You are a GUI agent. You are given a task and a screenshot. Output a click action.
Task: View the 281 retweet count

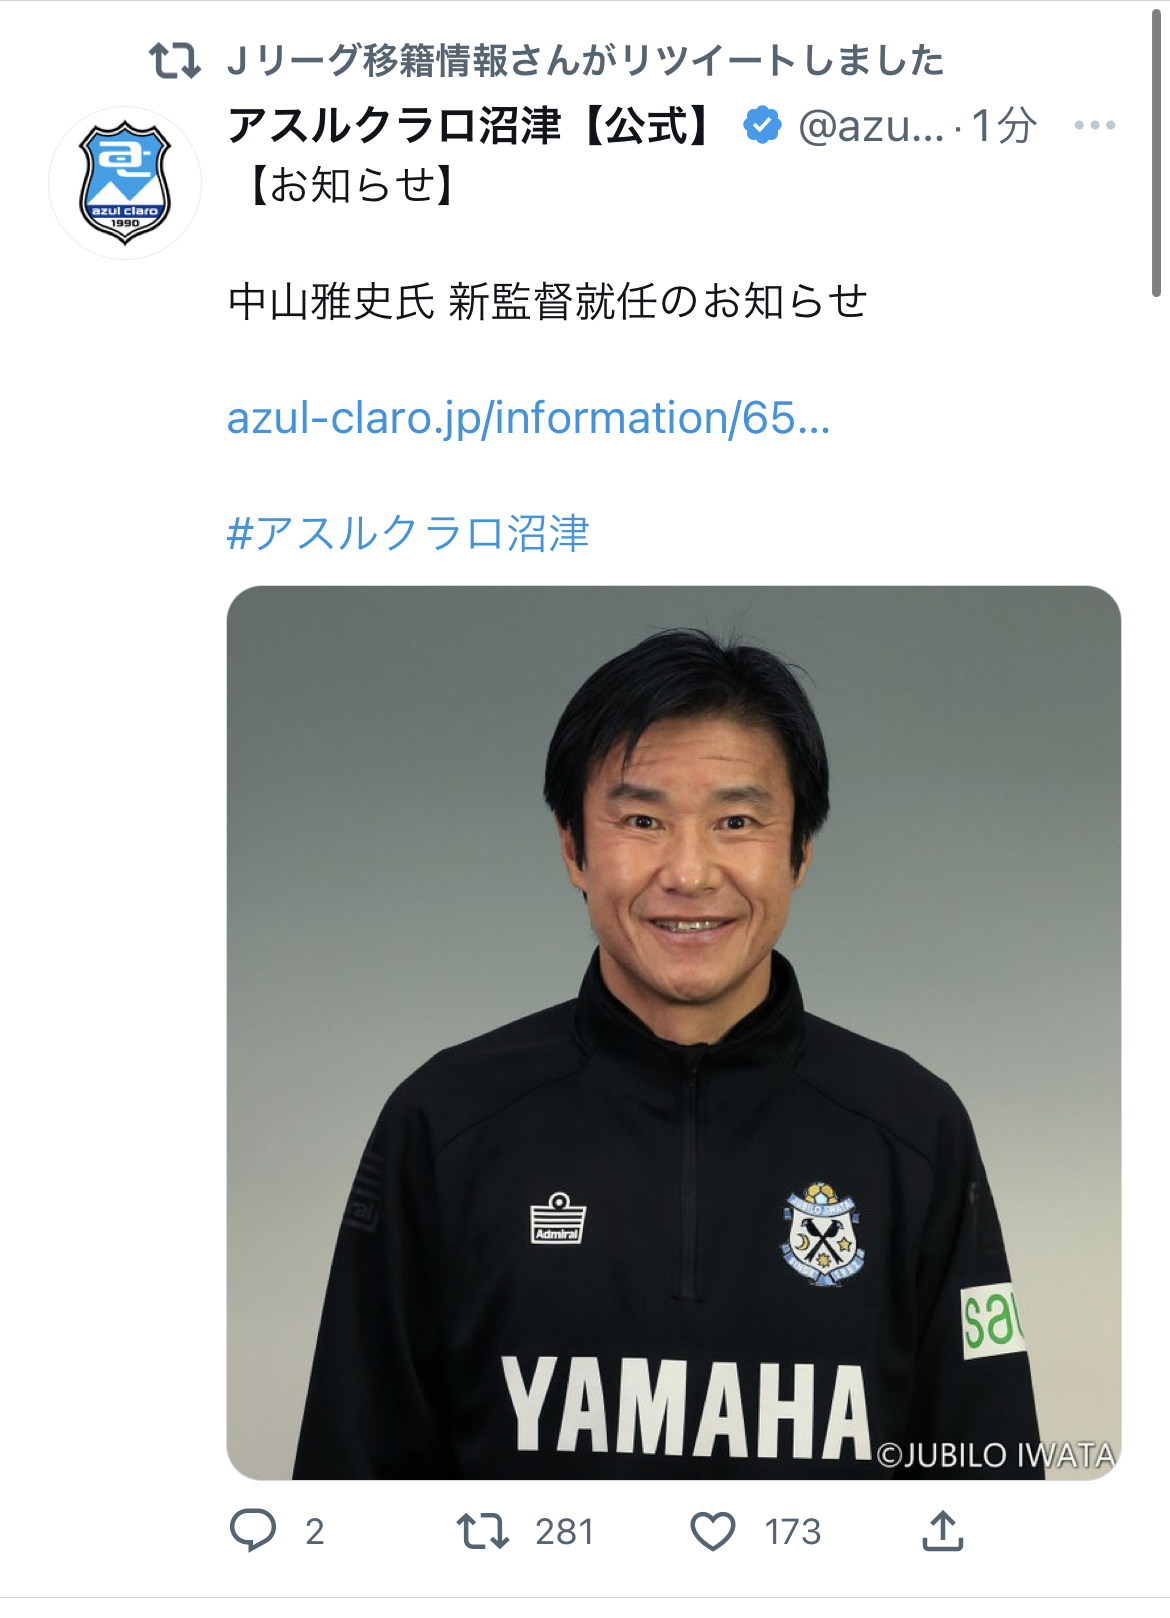point(564,1531)
